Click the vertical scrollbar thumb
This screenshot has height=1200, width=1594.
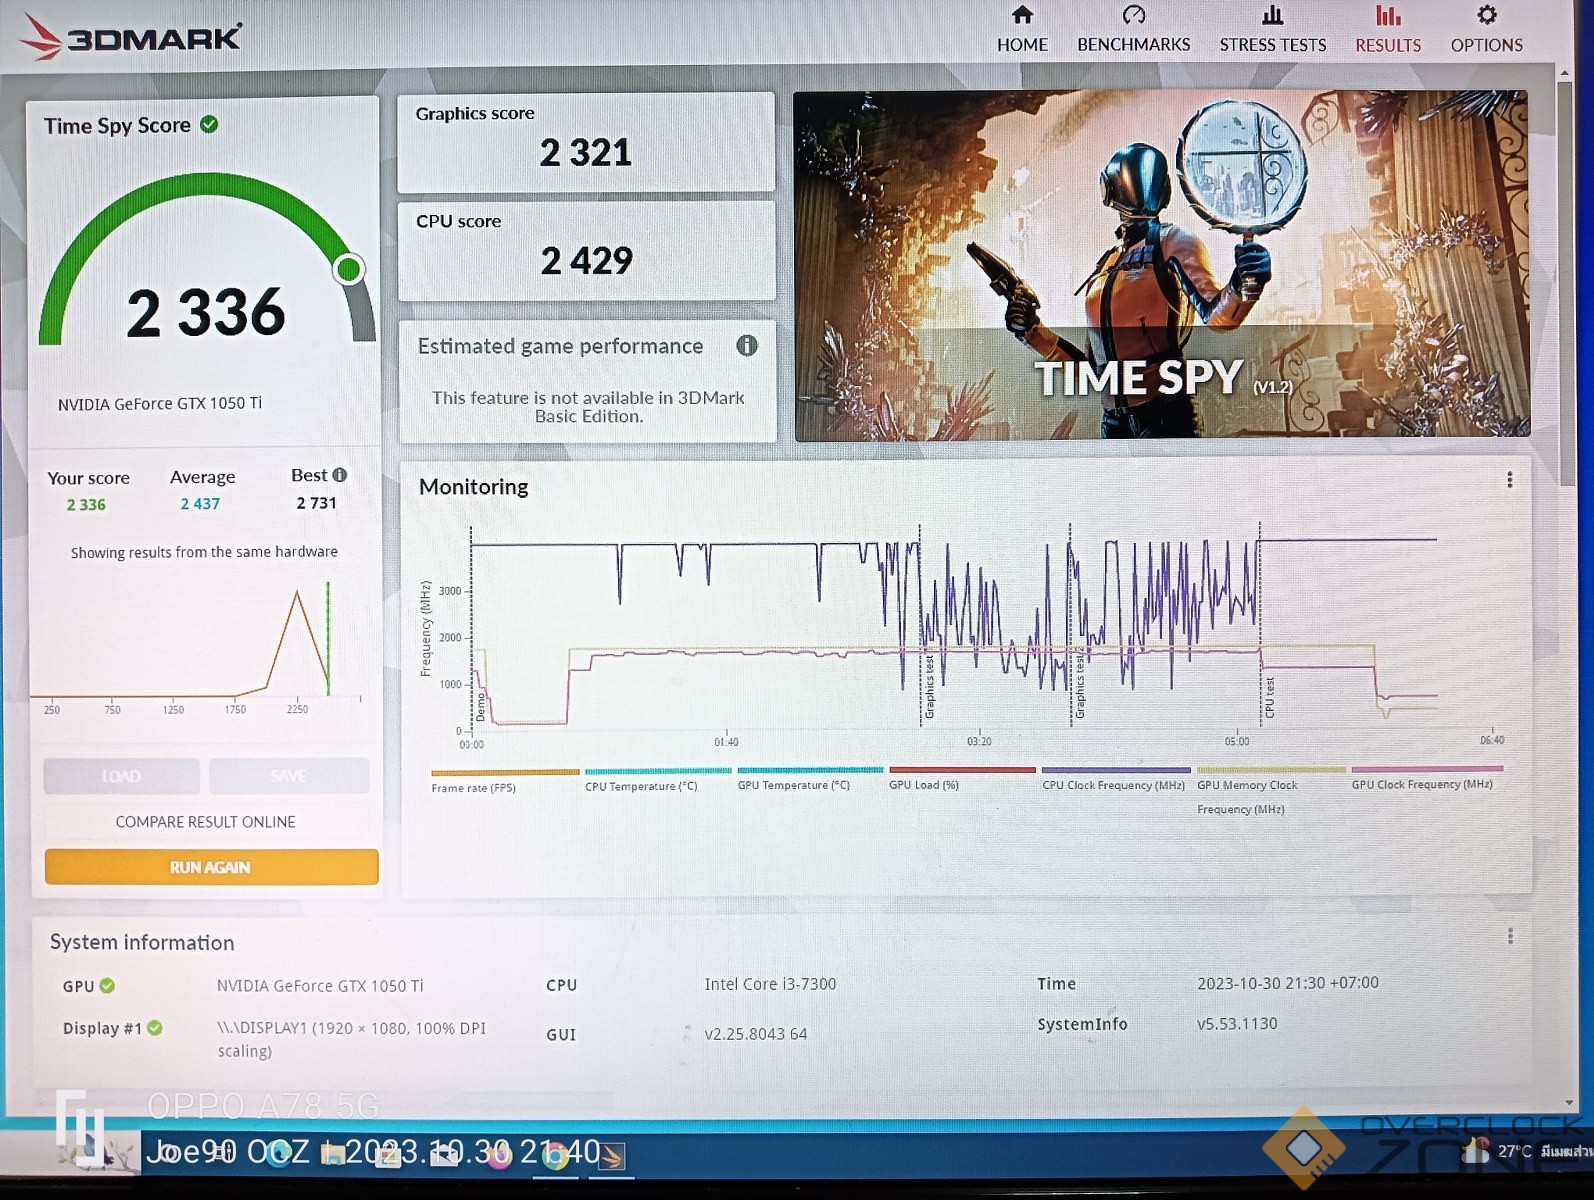pyautogui.click(x=1566, y=282)
